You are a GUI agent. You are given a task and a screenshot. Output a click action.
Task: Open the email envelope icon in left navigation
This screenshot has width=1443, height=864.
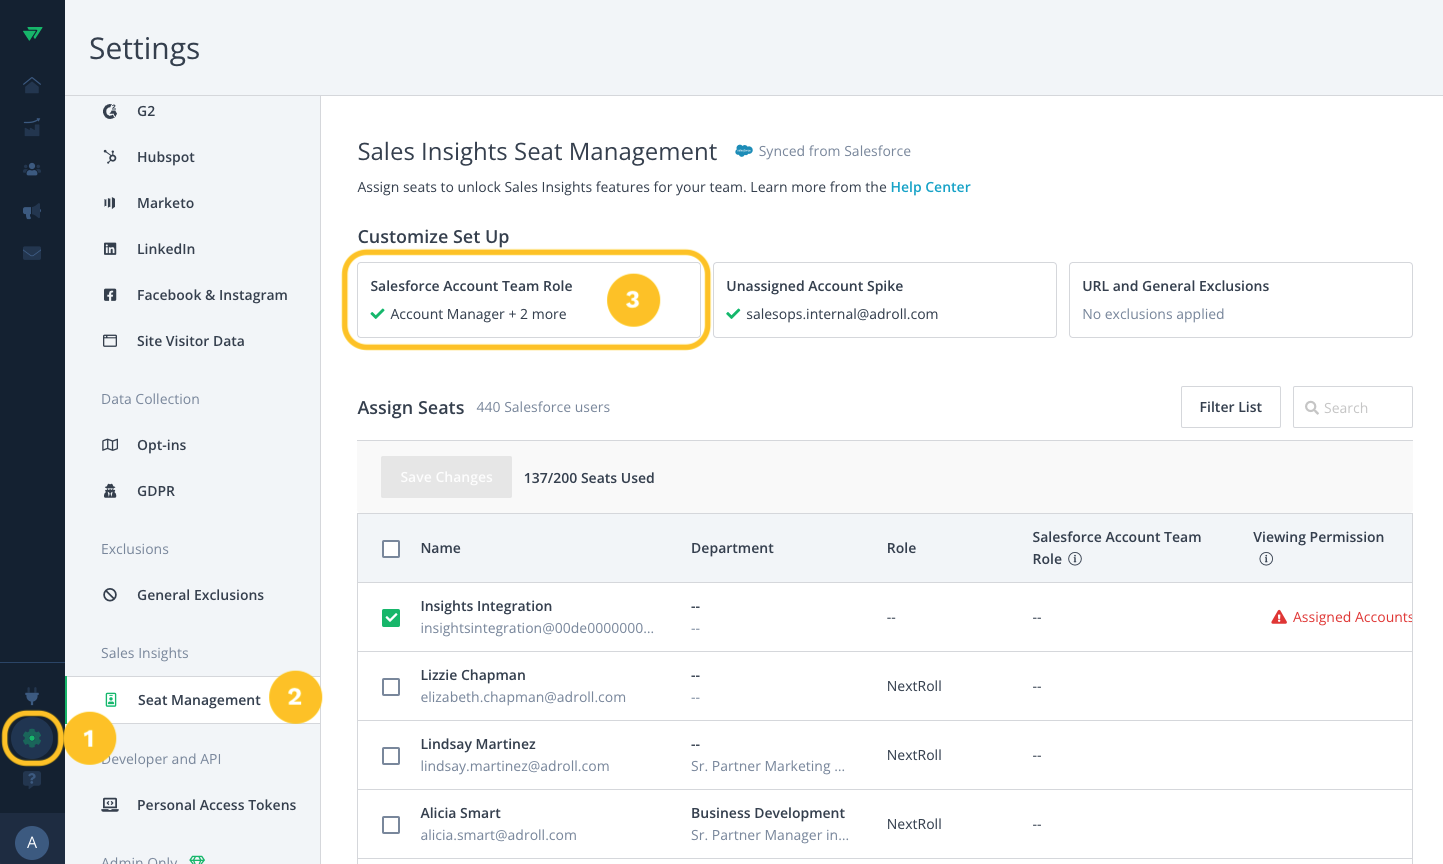tap(32, 253)
